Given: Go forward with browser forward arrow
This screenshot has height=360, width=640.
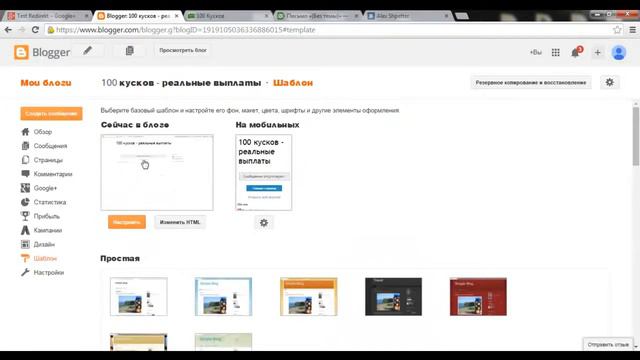Looking at the screenshot, I should click(x=22, y=30).
